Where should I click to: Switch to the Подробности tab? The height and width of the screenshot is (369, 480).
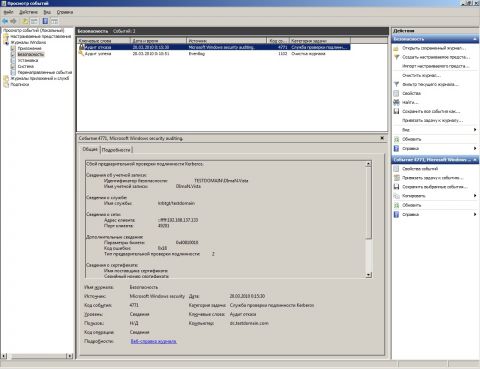(116, 150)
